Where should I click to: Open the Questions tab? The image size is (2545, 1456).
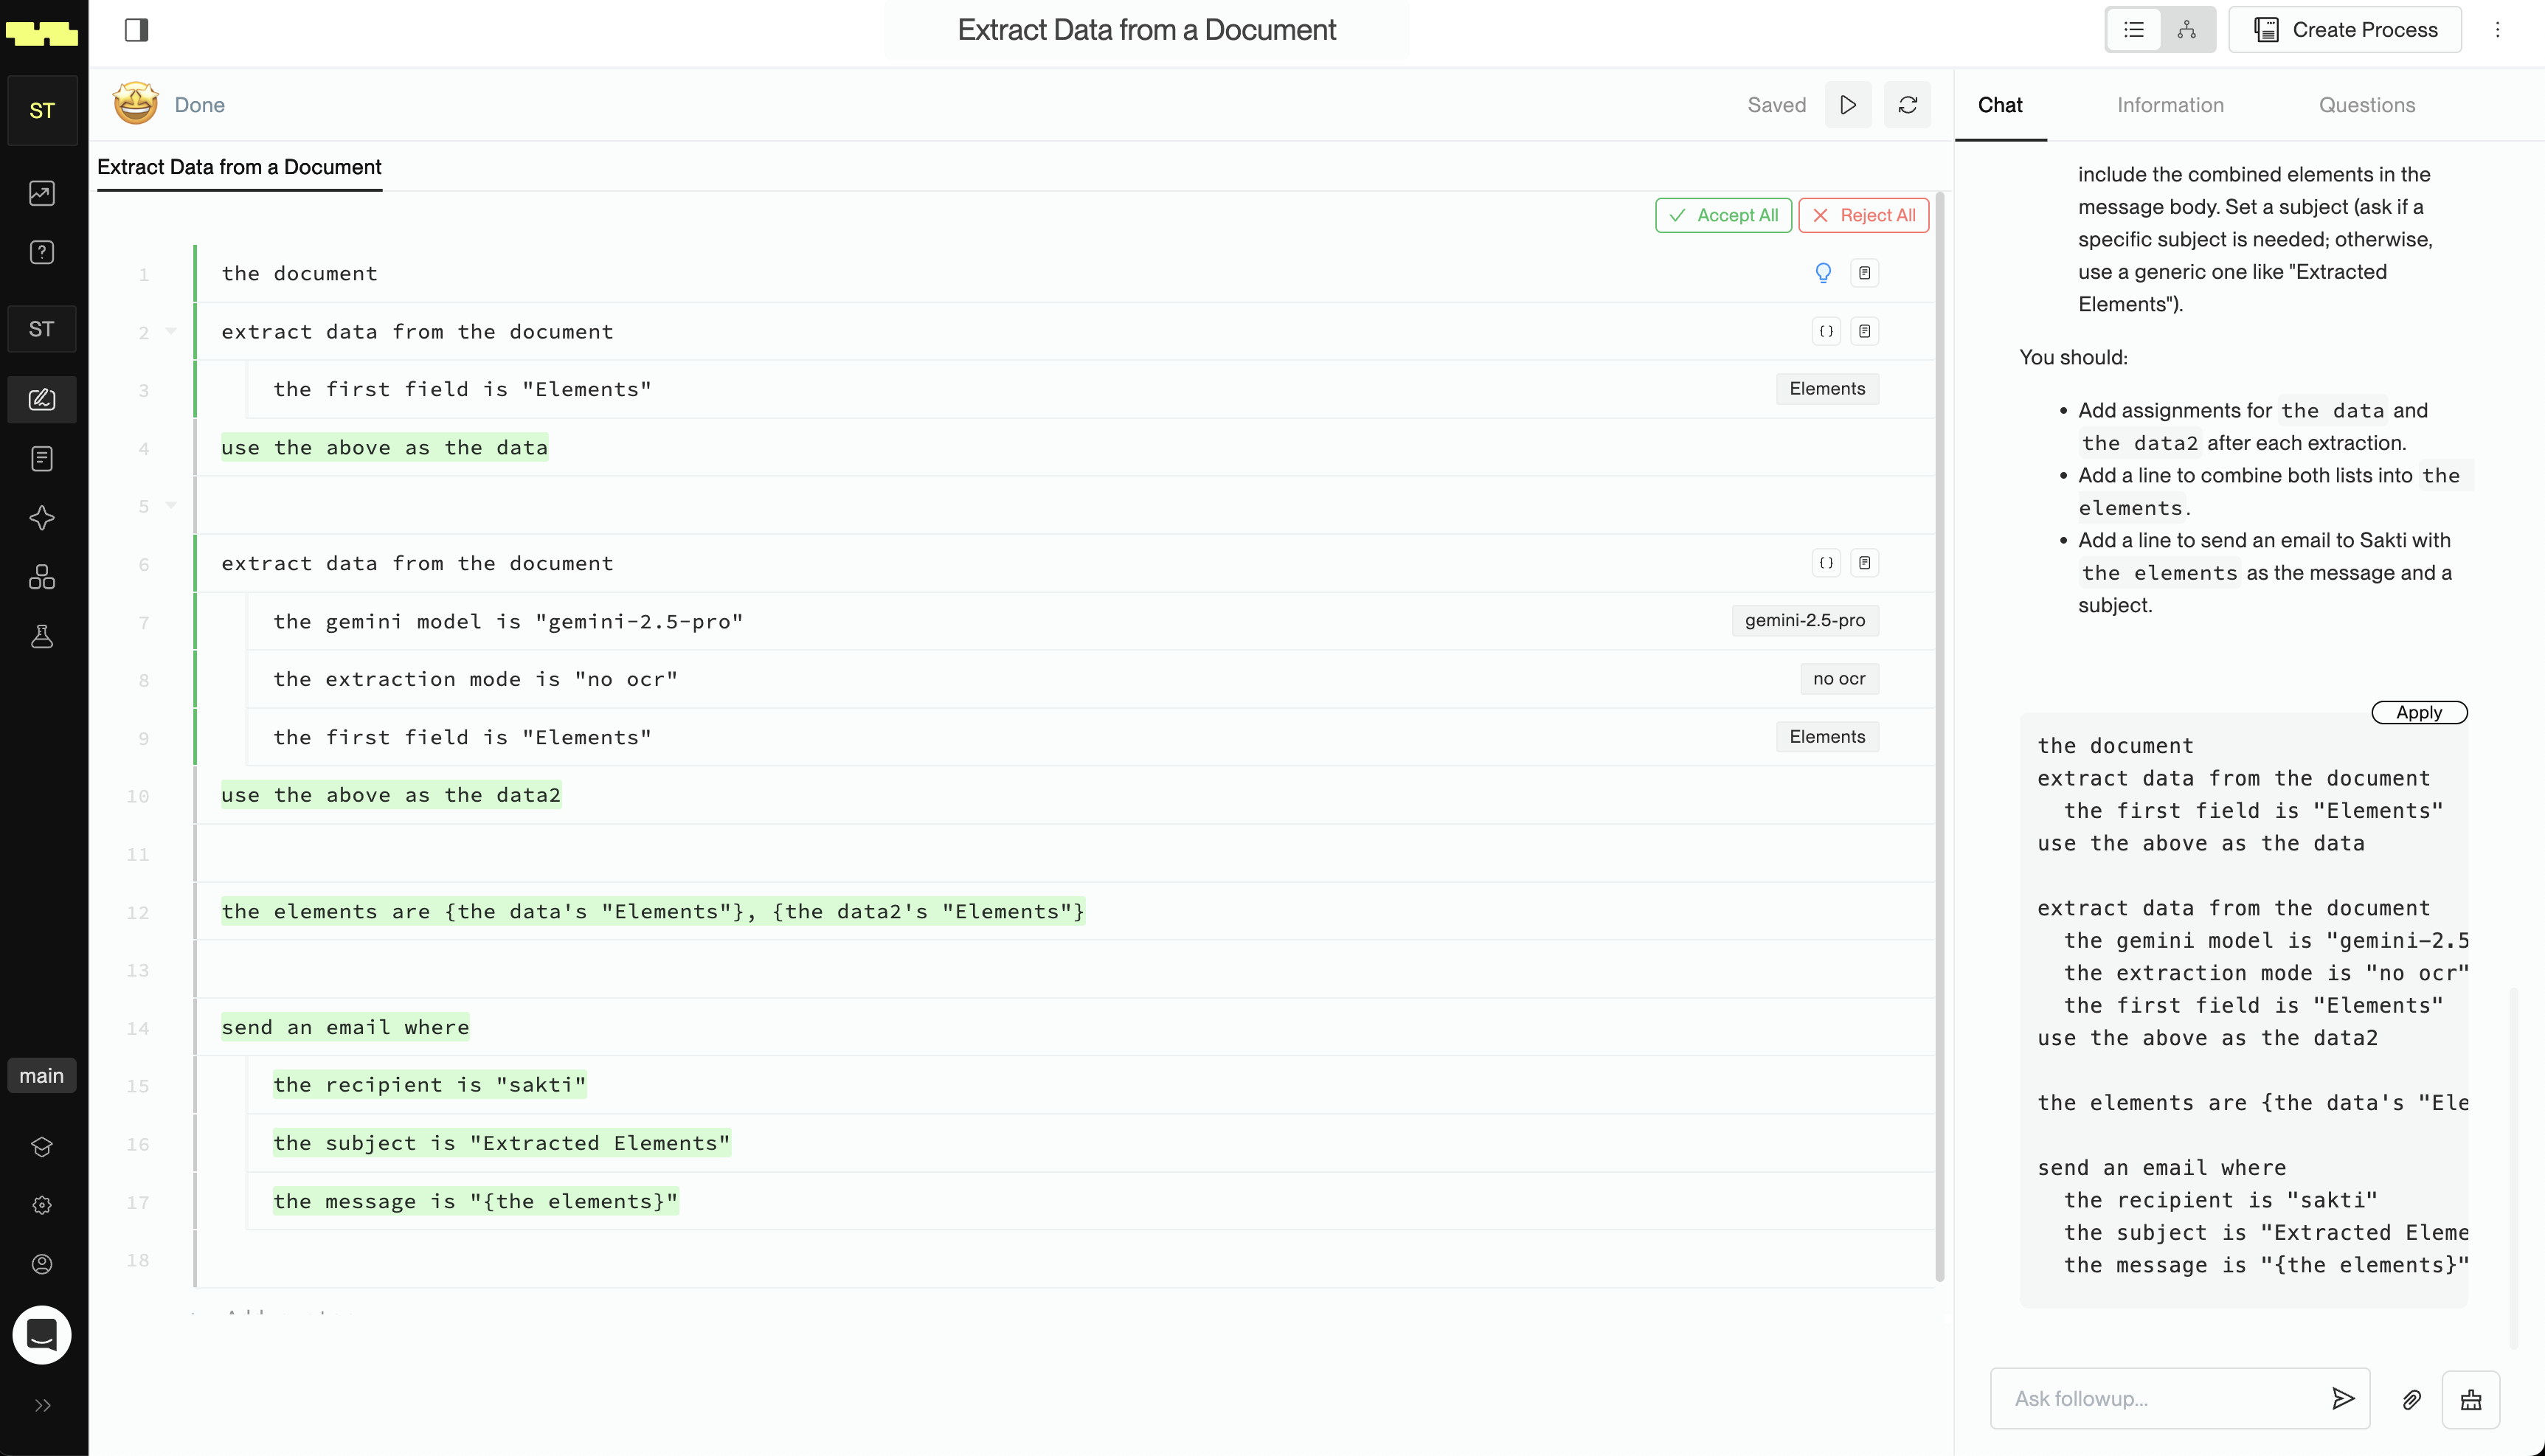[2366, 104]
